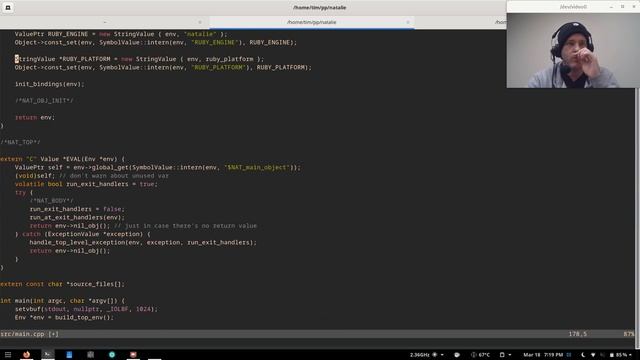Open the gray files app in taskbar
The image size is (640, 360).
click(x=91, y=354)
